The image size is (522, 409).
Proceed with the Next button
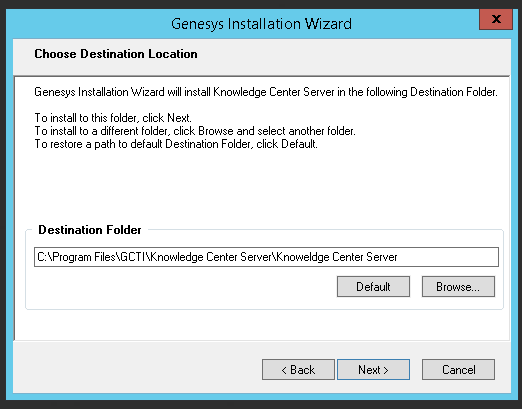click(x=373, y=369)
